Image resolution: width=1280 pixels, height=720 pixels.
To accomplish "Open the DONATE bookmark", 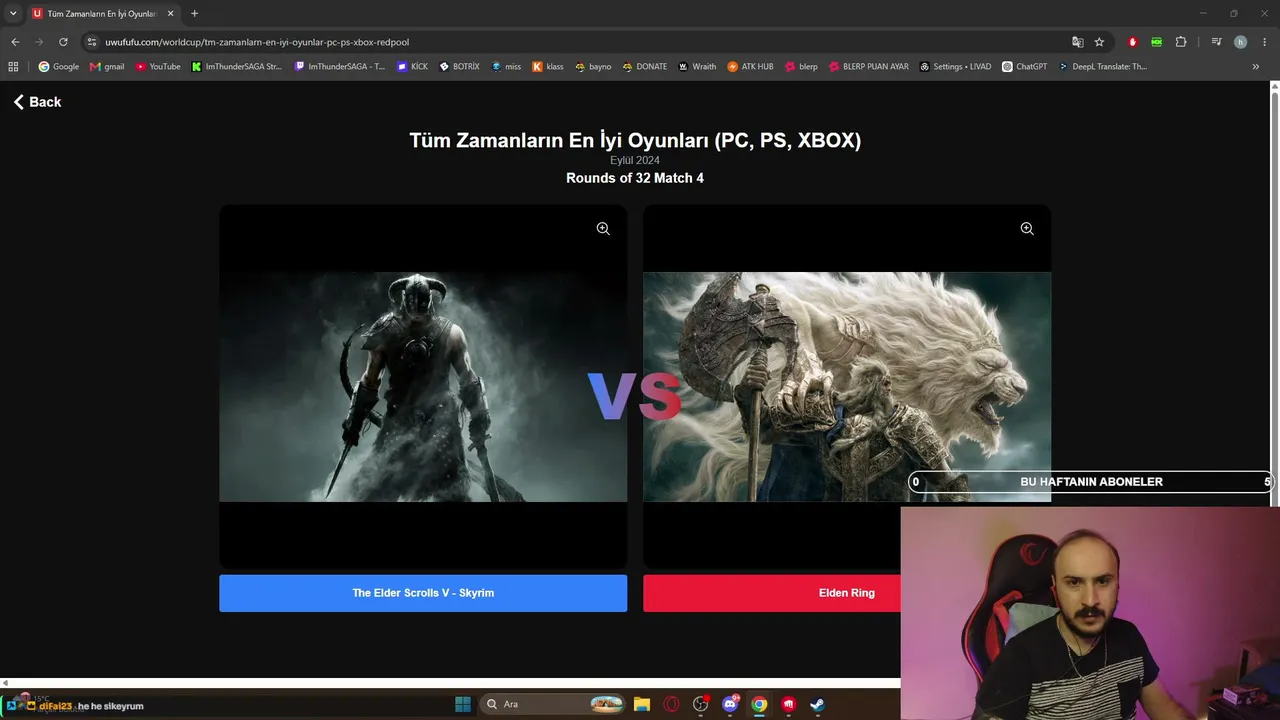I will click(x=645, y=67).
